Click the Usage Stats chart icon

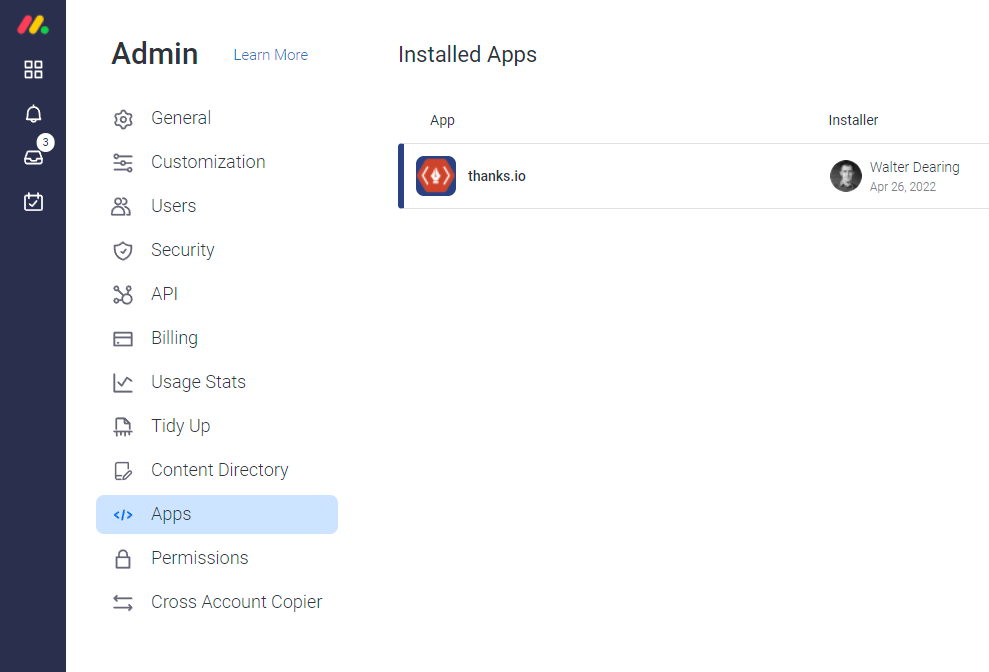[x=123, y=382]
